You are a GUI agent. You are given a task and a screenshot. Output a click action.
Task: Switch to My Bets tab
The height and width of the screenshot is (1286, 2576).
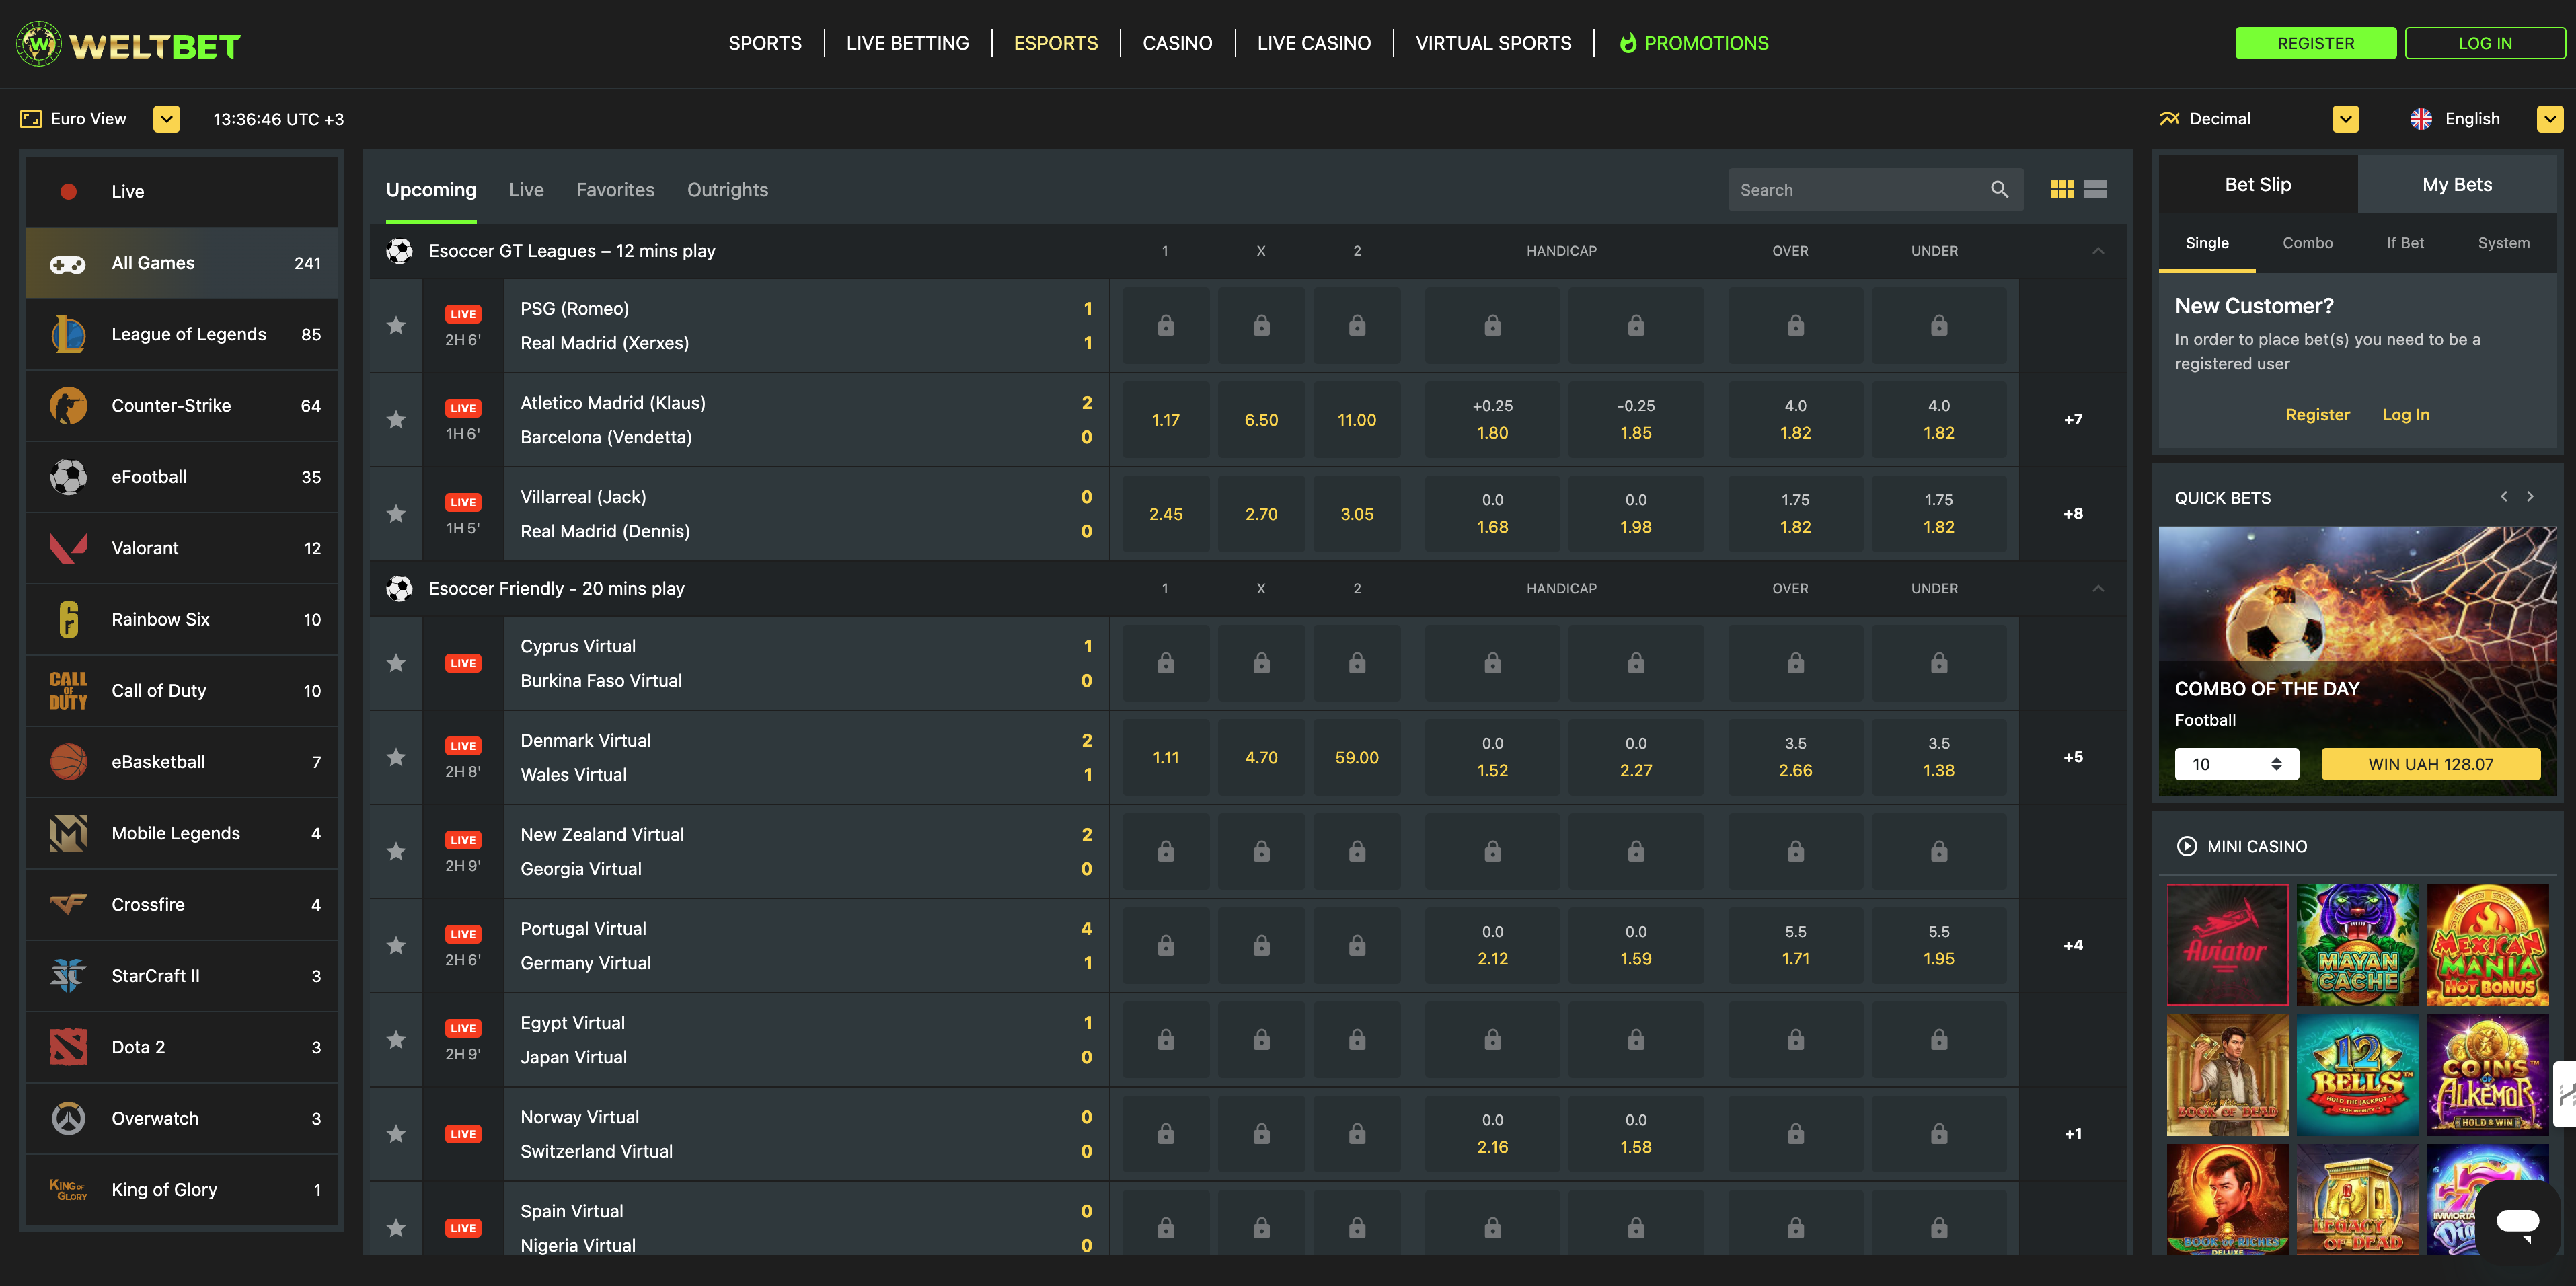[2457, 184]
